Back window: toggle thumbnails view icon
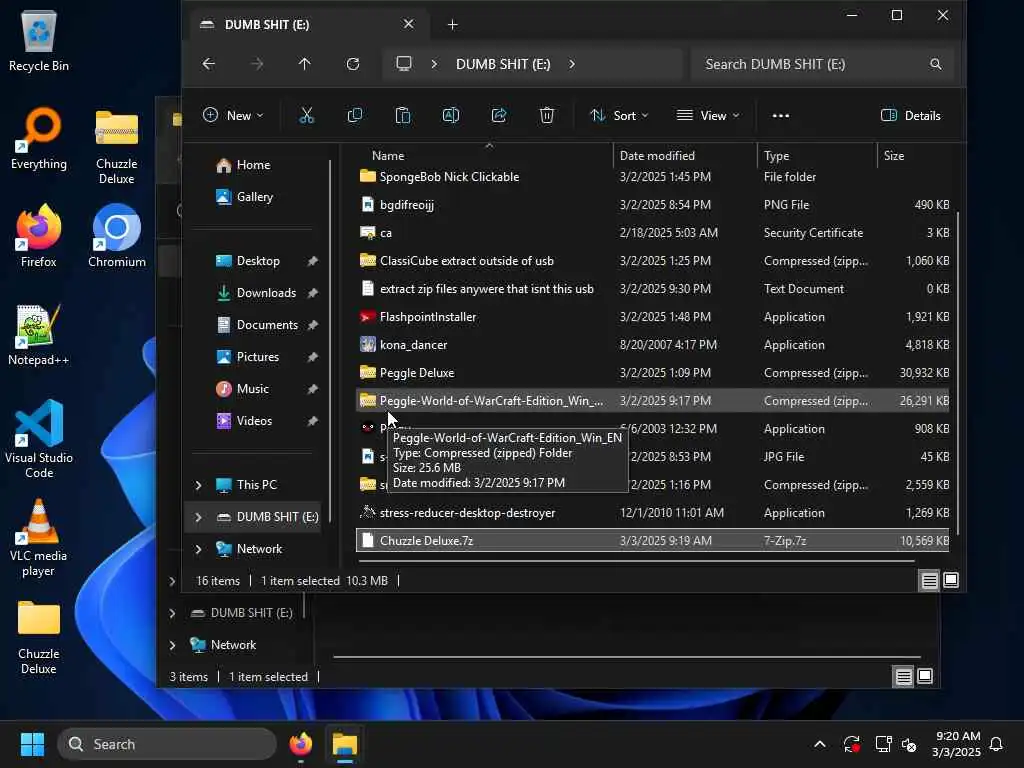1024x768 pixels. (x=925, y=677)
